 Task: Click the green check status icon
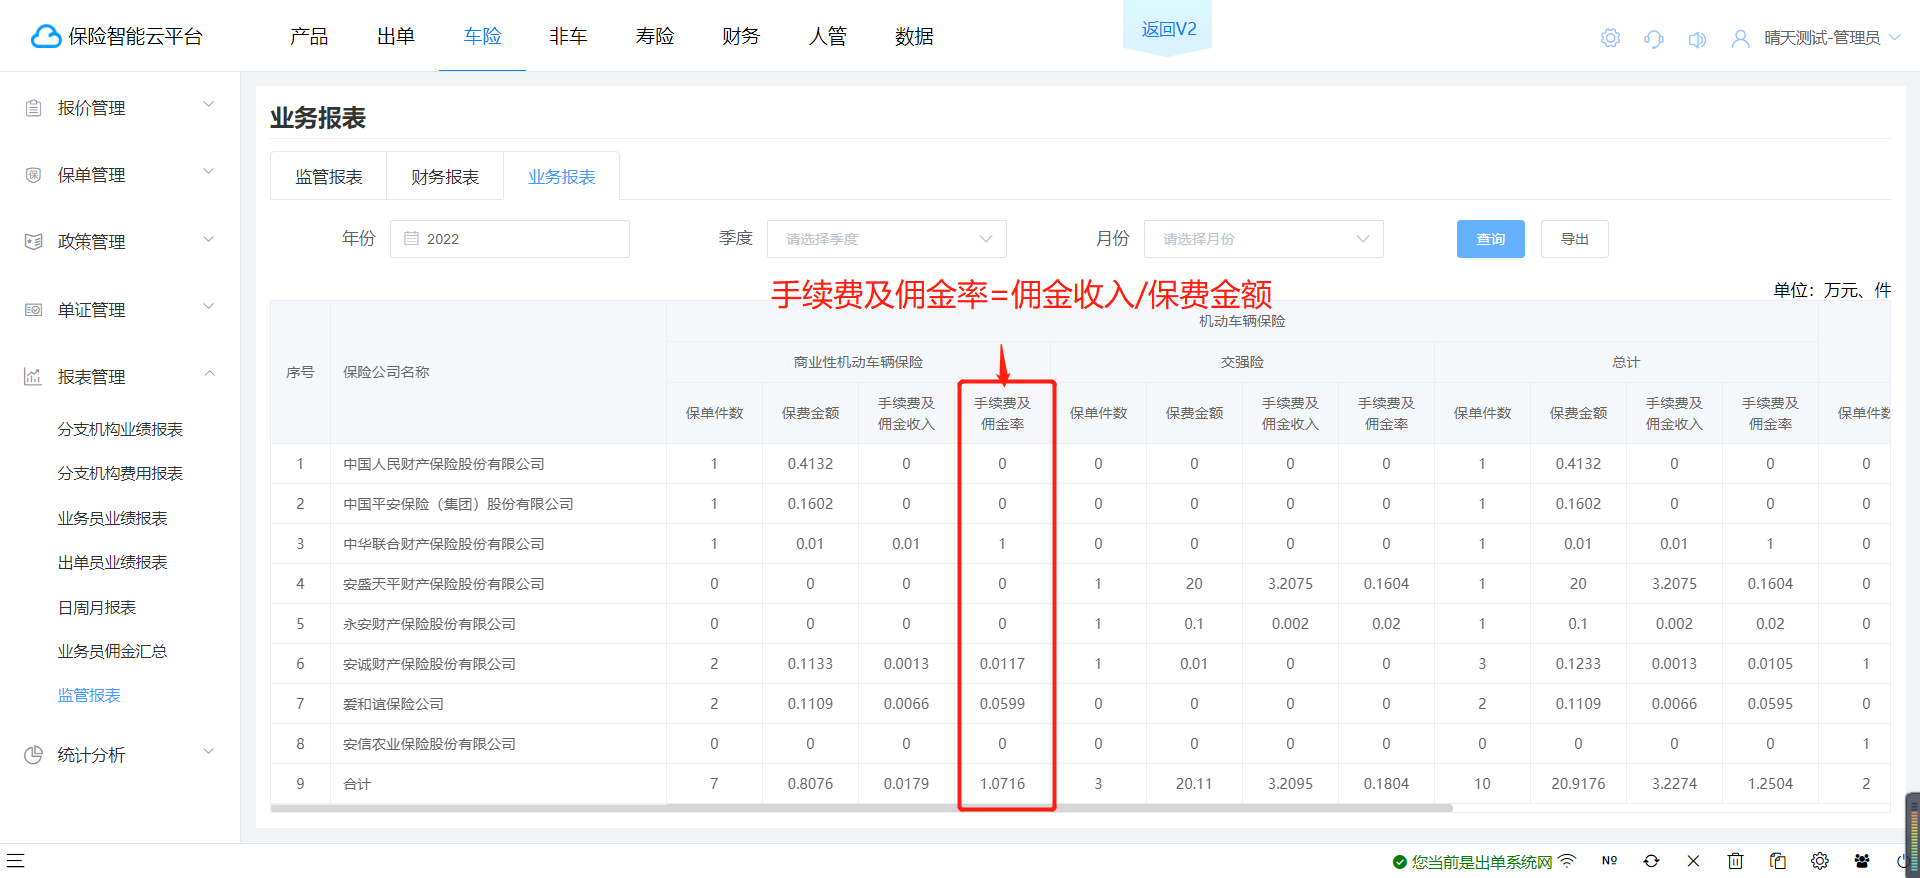pos(1399,861)
